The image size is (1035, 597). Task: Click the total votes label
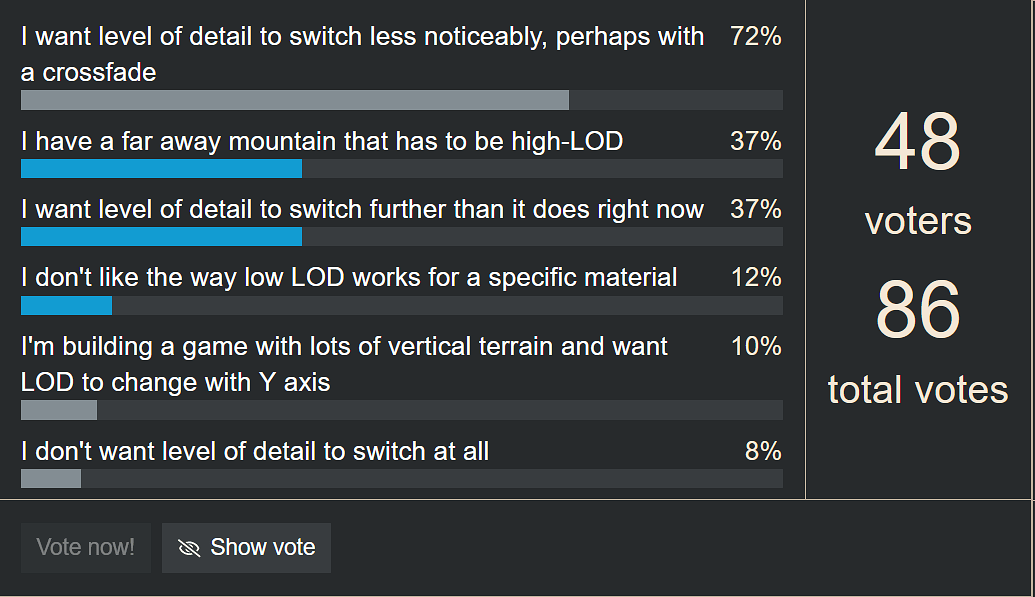917,389
